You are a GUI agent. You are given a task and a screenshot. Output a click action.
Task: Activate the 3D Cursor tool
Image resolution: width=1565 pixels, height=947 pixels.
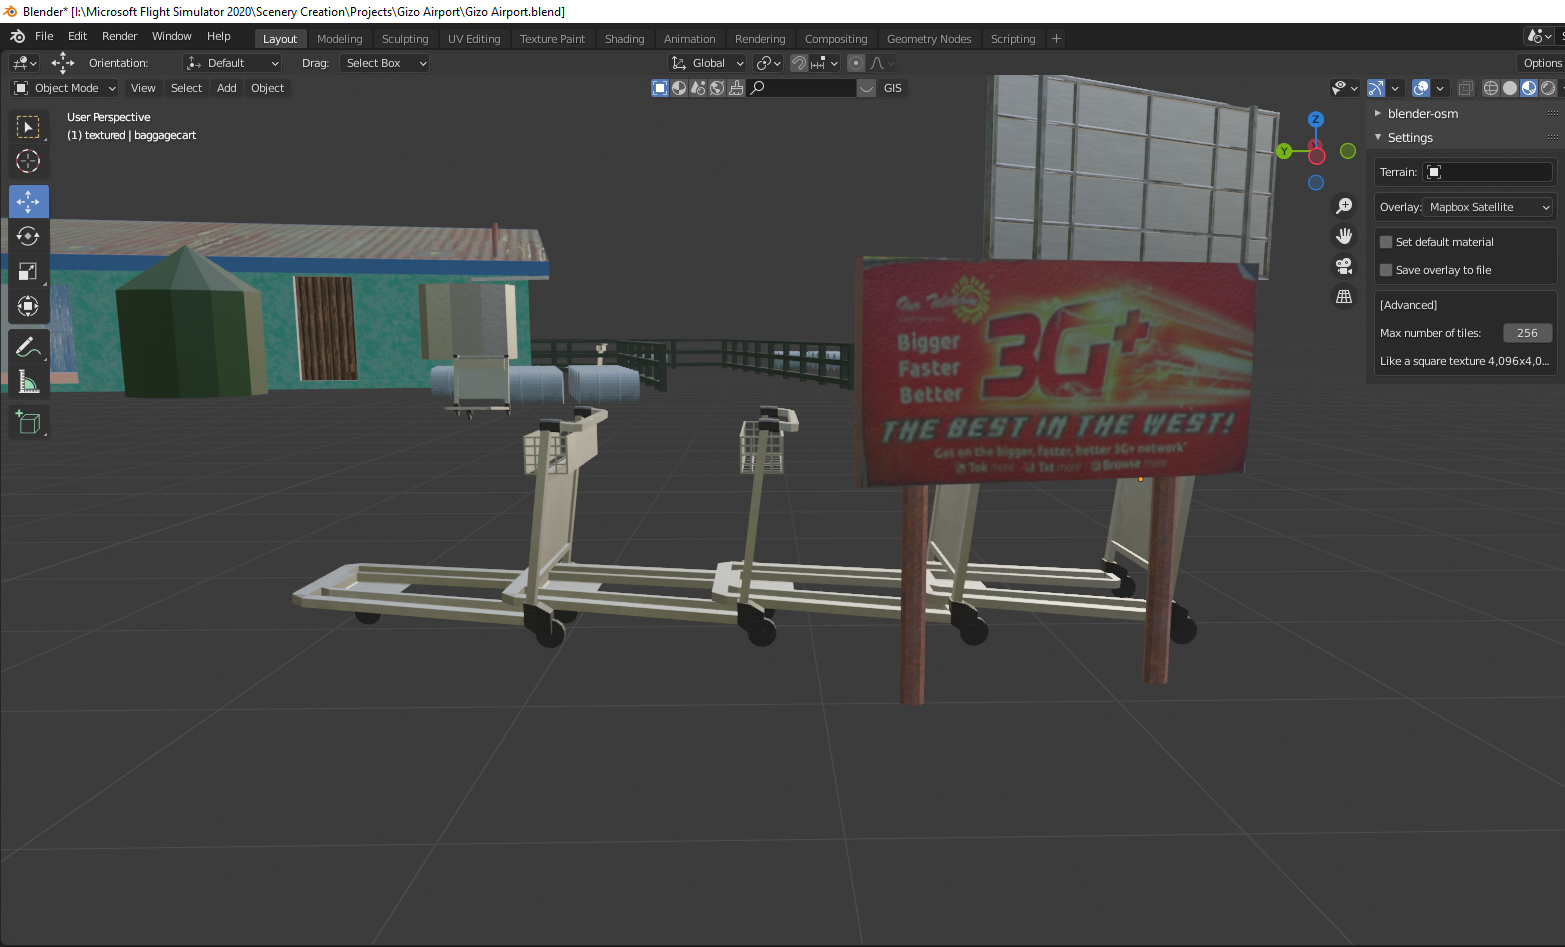28,161
